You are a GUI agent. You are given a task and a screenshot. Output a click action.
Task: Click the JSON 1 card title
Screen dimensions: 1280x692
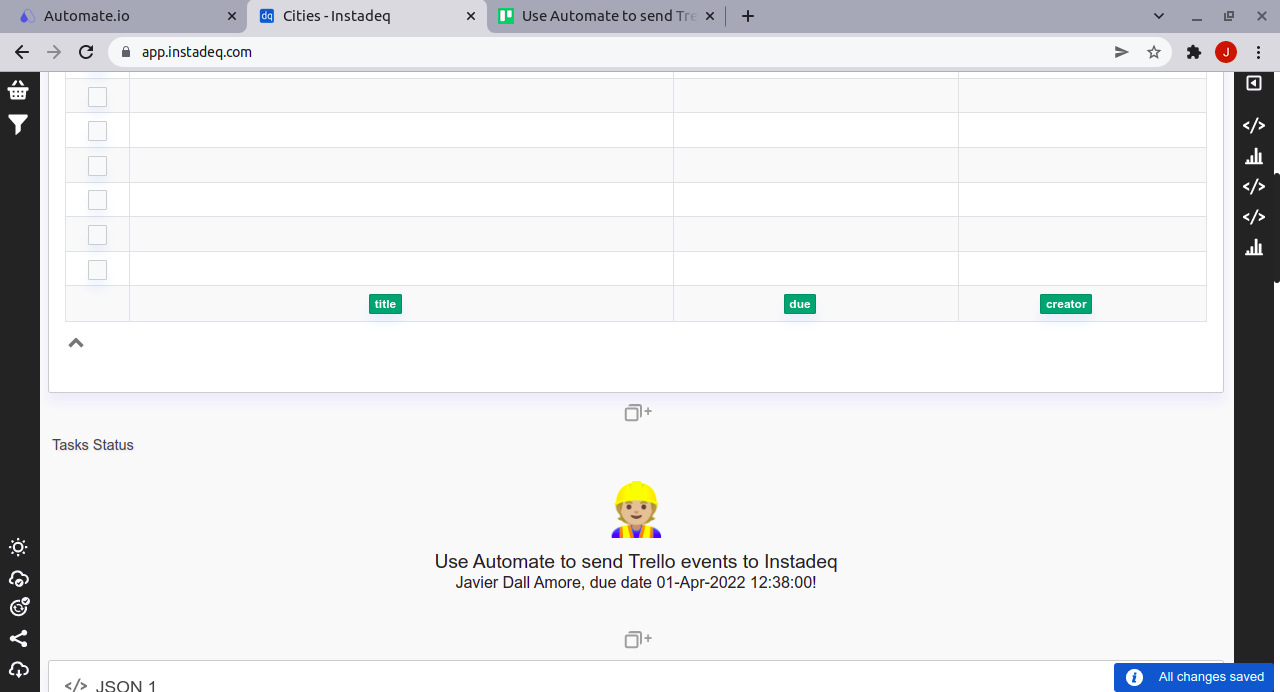pyautogui.click(x=126, y=686)
